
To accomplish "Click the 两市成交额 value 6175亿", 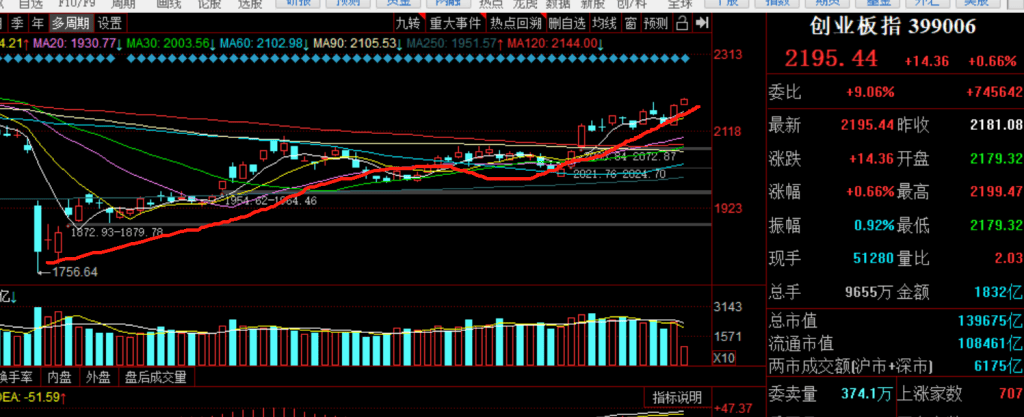I will (999, 365).
